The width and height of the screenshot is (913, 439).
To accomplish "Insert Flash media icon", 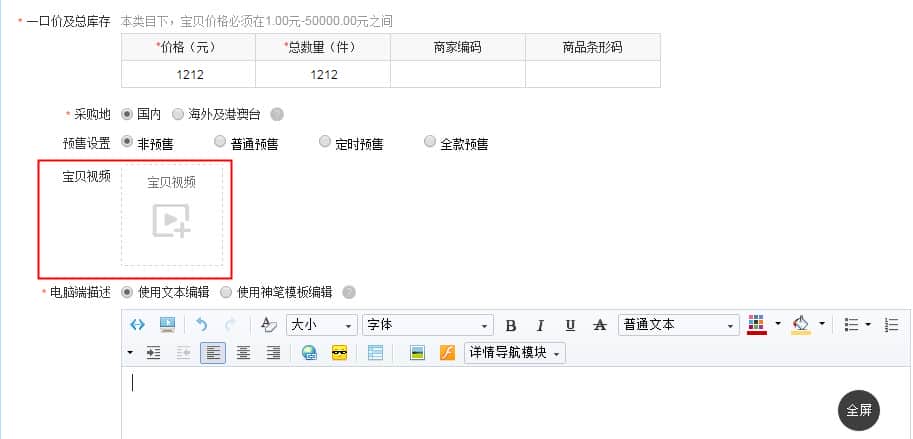I will (447, 353).
